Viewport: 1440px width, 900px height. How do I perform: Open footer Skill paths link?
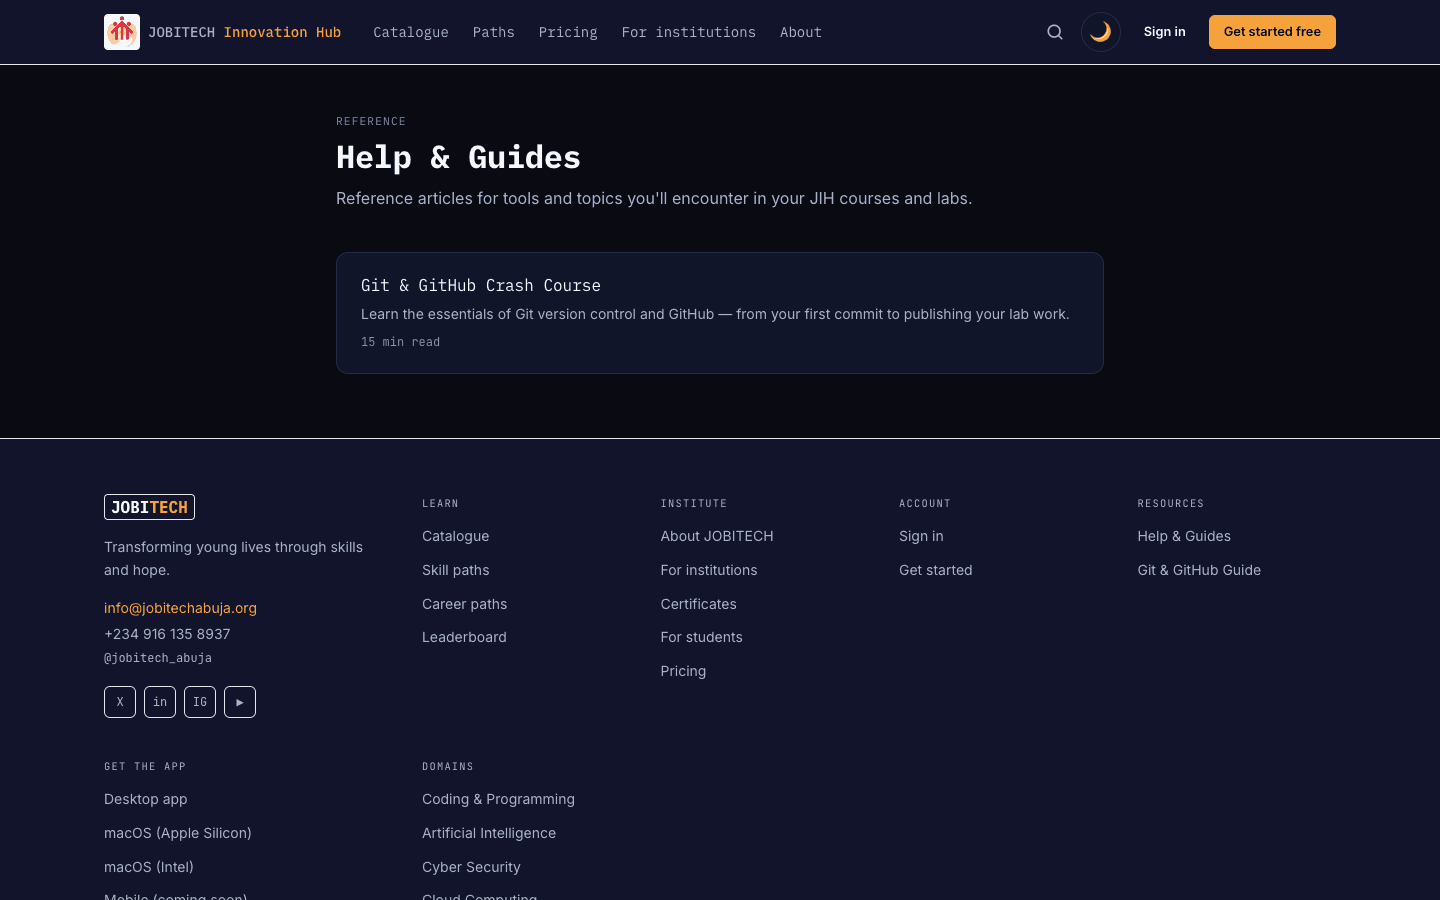pyautogui.click(x=456, y=570)
